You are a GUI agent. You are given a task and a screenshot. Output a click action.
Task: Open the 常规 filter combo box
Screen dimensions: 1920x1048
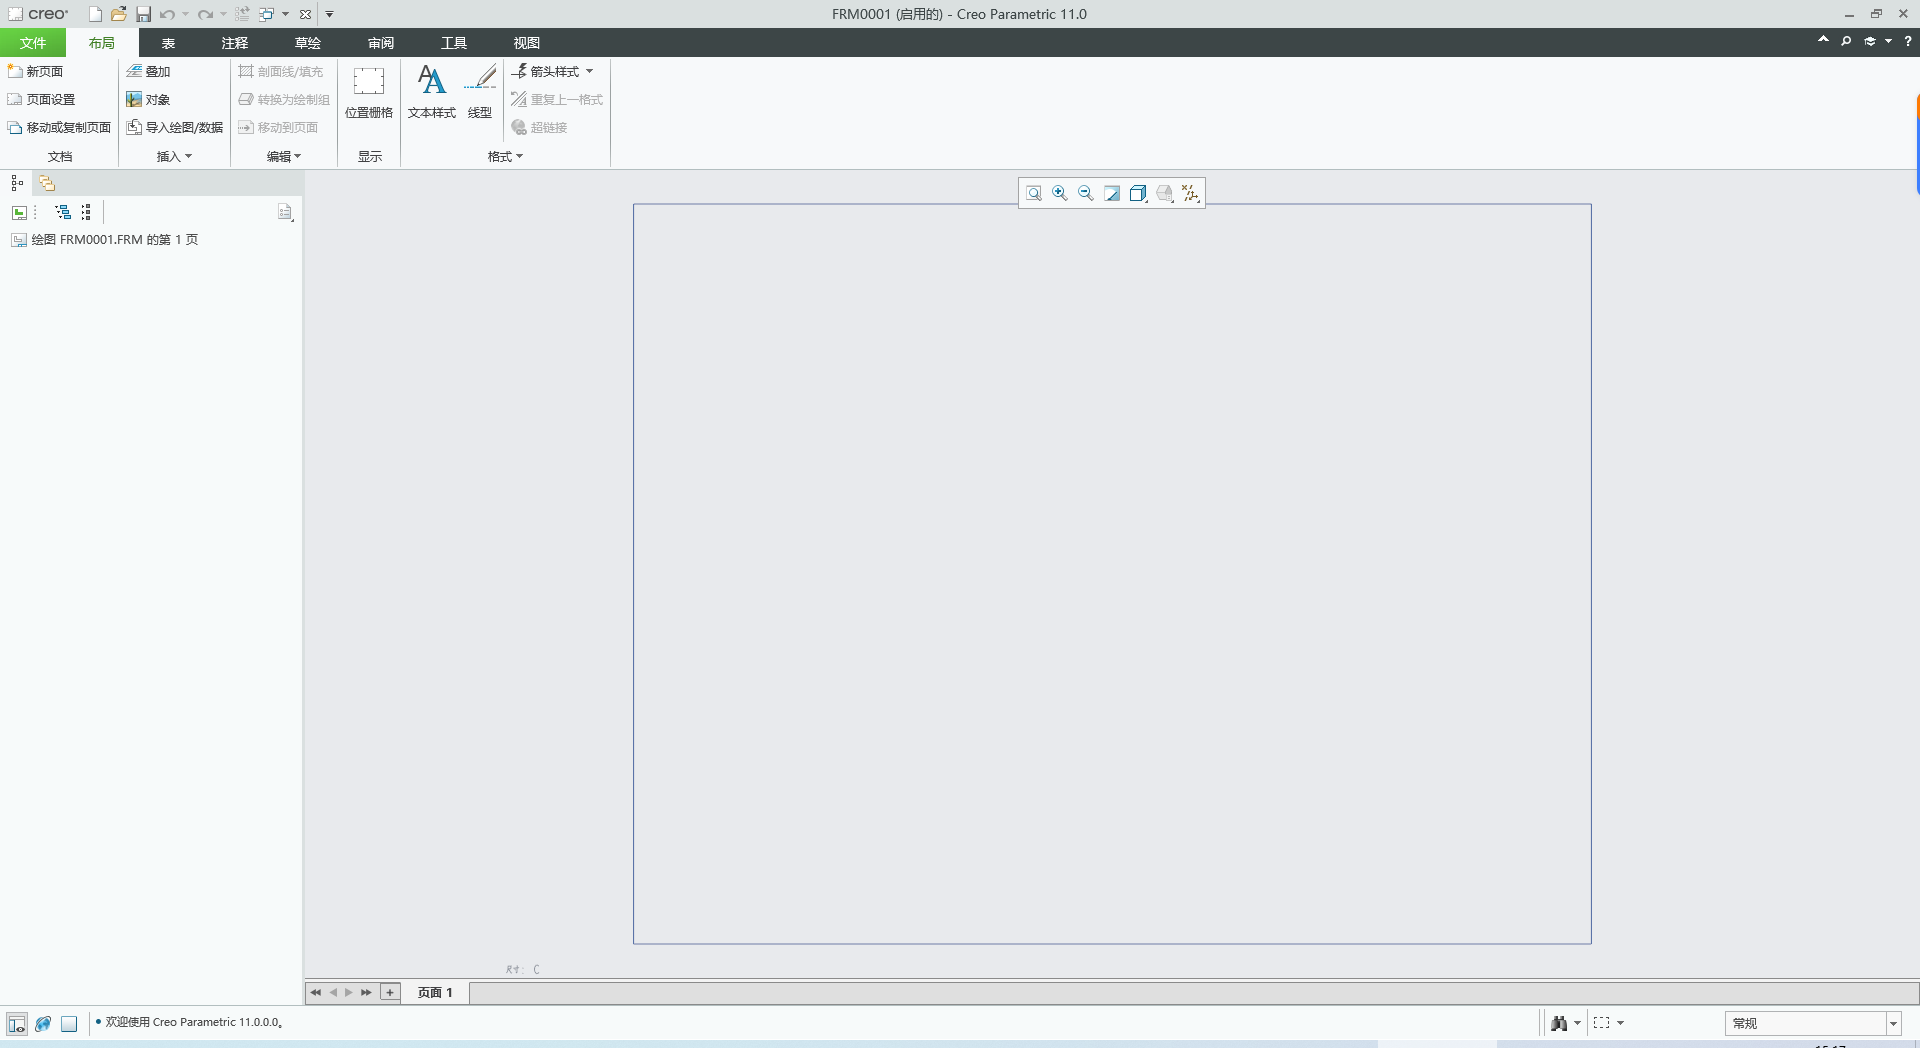click(1812, 1023)
